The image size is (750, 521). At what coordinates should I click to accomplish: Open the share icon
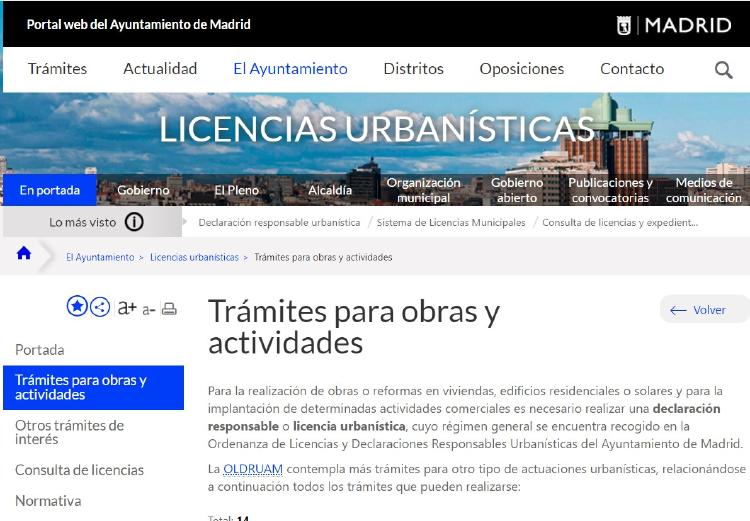[x=100, y=307]
